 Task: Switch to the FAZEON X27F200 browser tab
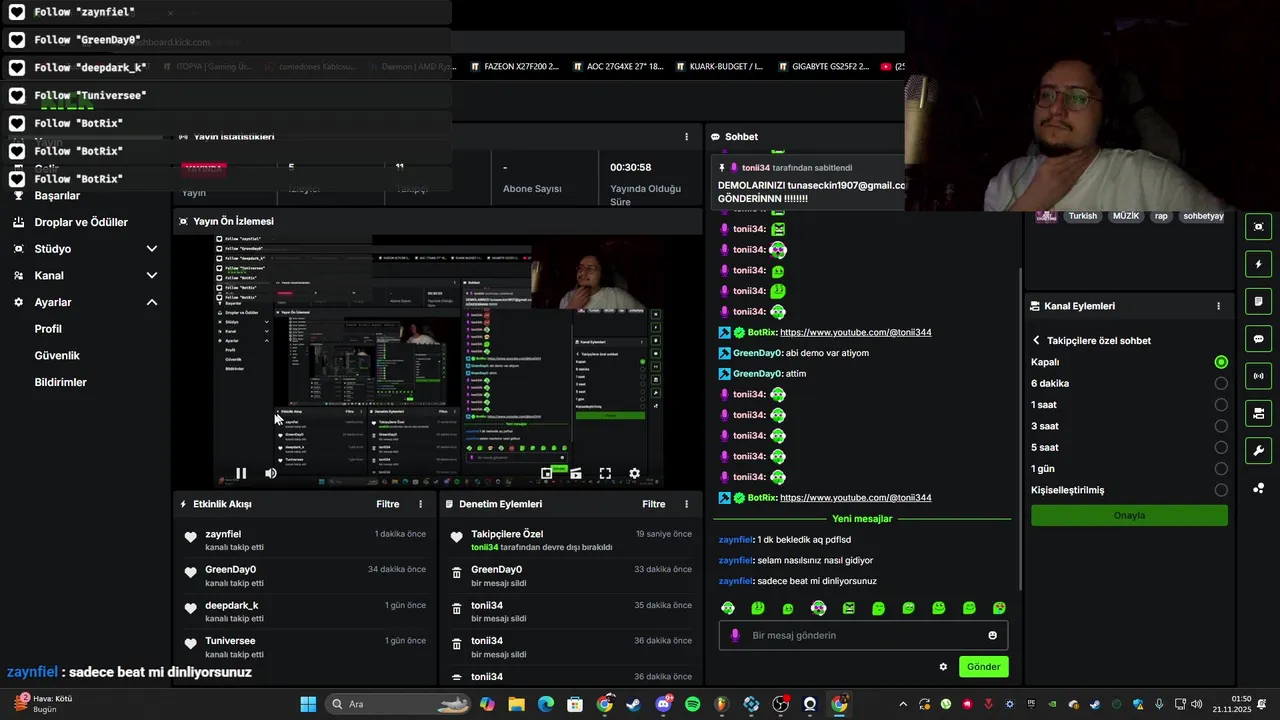point(514,67)
